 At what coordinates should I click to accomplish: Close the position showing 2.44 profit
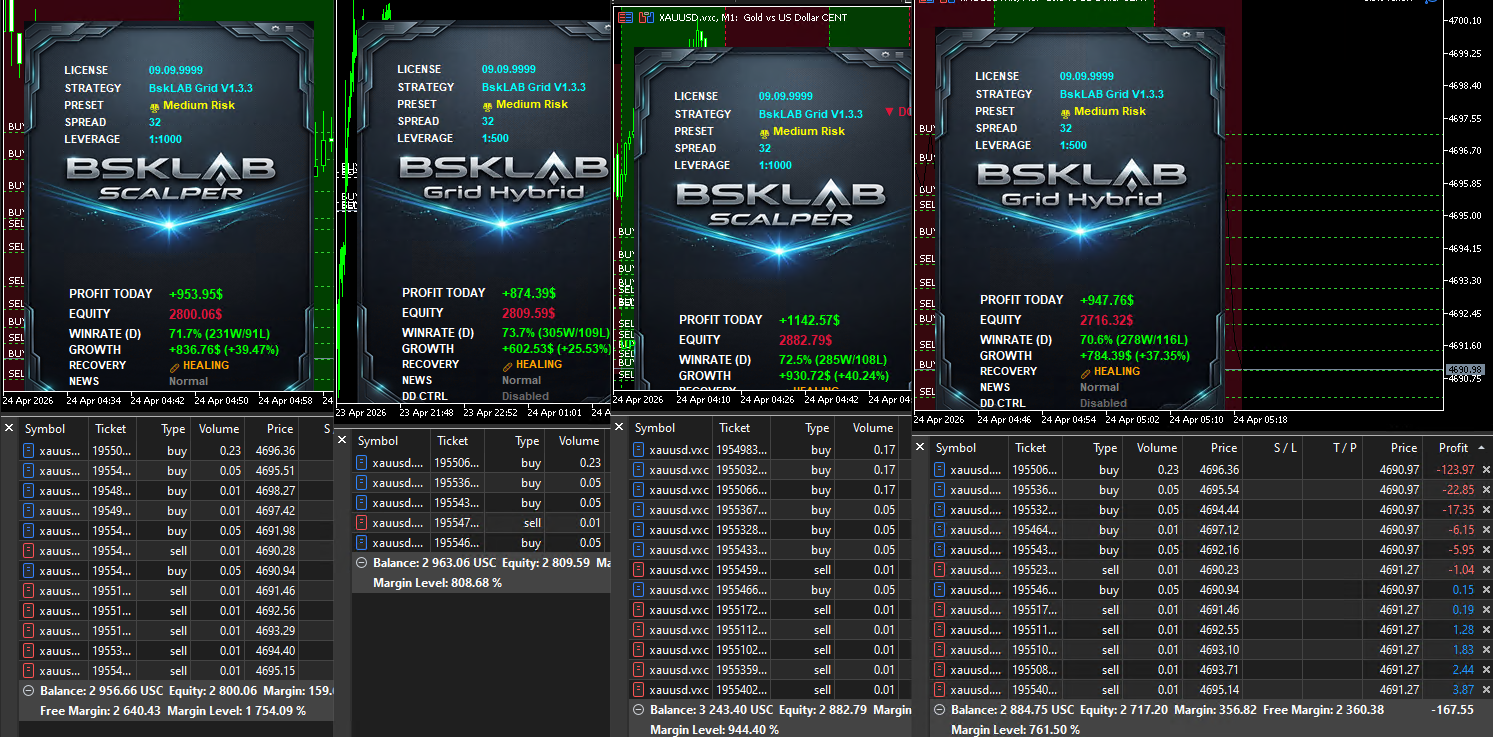coord(1485,670)
